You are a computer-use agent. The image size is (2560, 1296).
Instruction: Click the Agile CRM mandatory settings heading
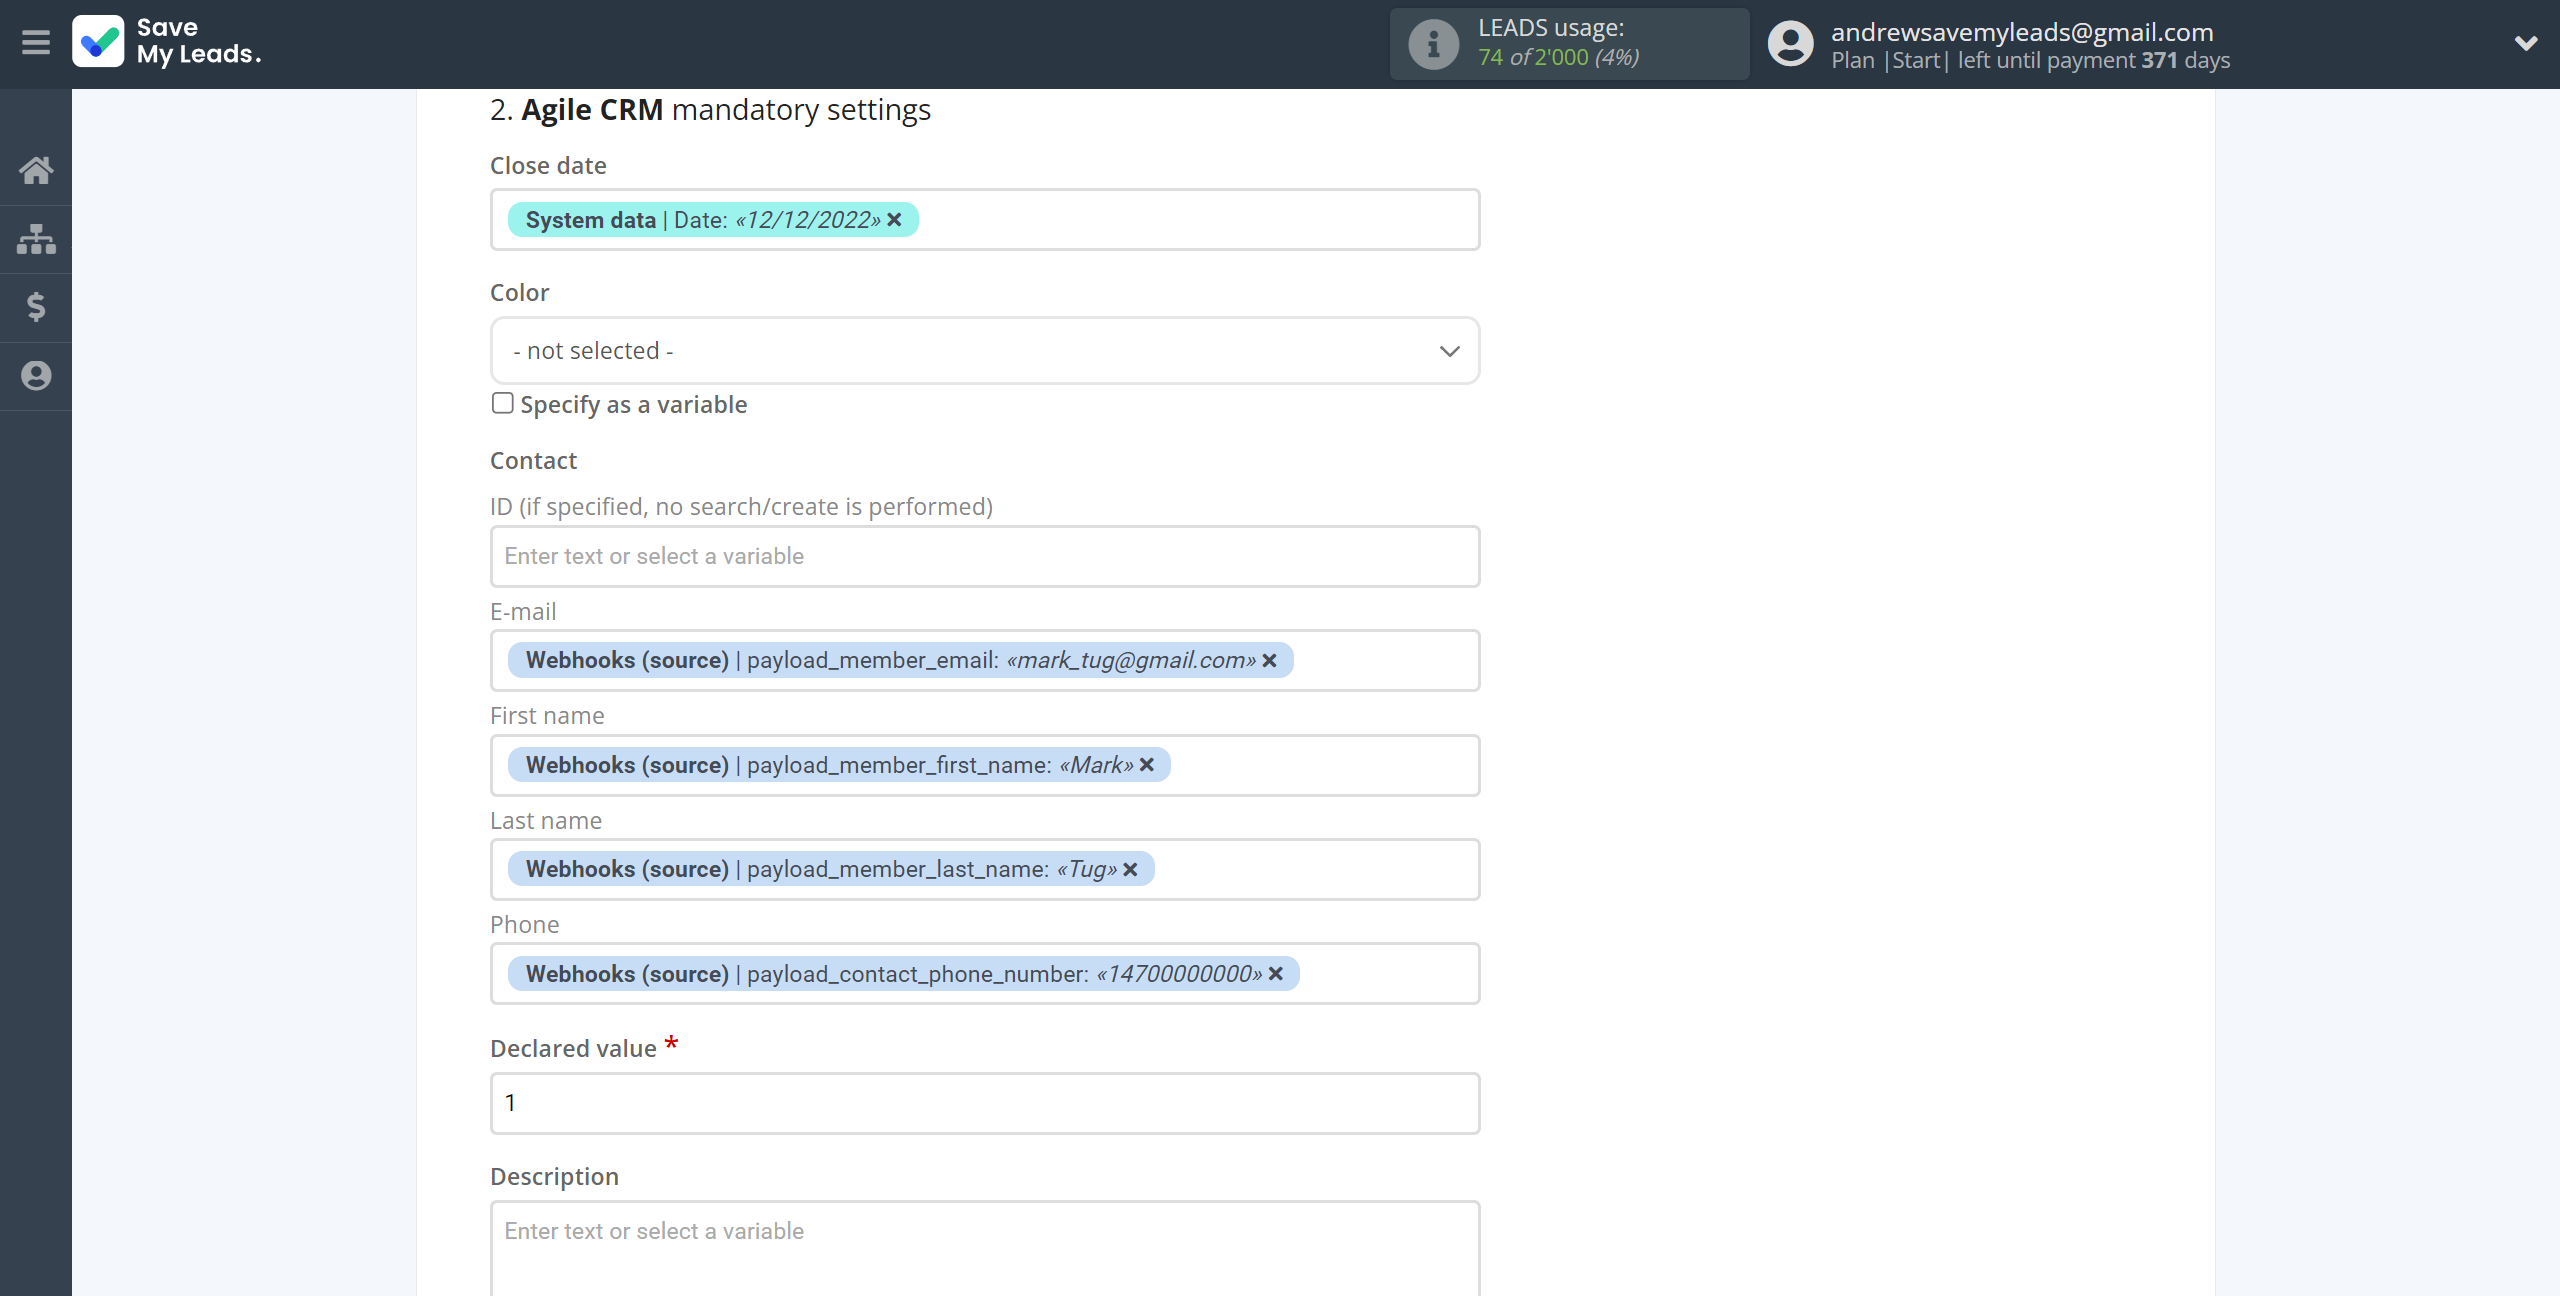710,110
